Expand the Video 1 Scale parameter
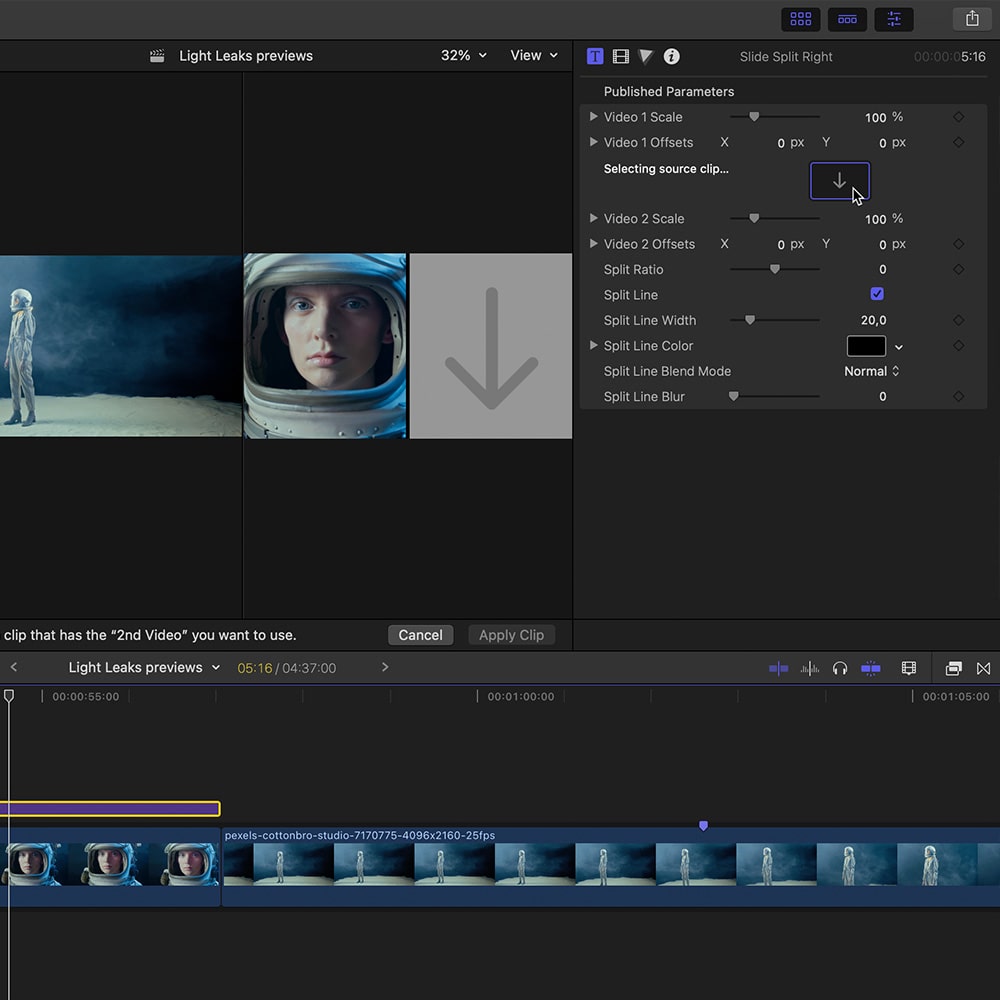Screen dimensions: 1000x1000 pos(594,117)
